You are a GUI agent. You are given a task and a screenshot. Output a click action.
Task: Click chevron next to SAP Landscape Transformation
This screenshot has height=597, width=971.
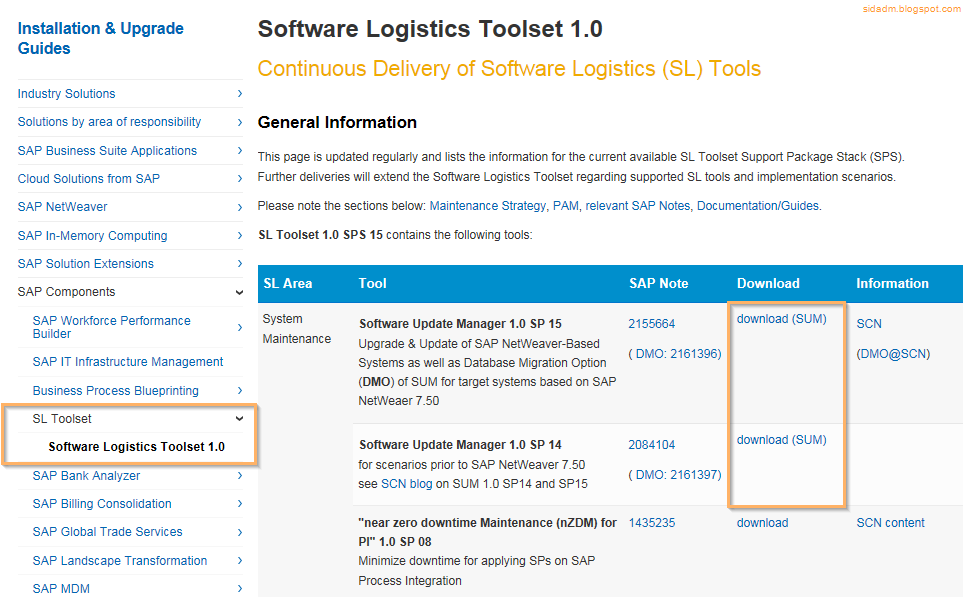click(240, 560)
